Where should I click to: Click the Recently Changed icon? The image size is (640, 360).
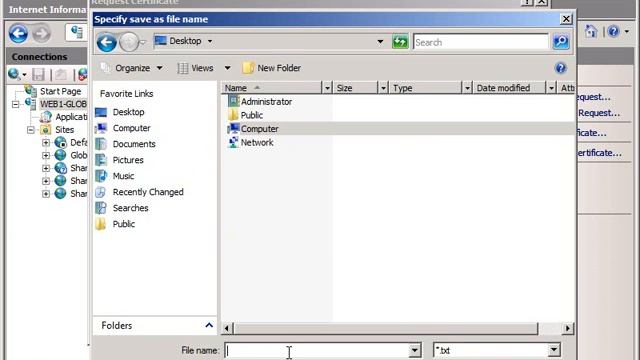(x=100, y=192)
